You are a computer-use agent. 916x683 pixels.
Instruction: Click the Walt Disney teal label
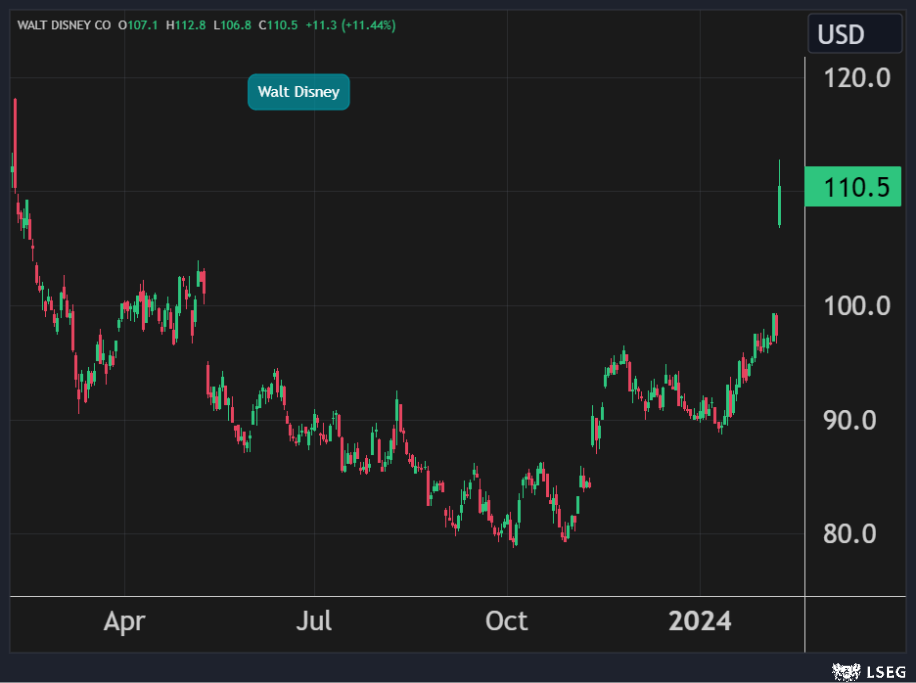click(298, 93)
